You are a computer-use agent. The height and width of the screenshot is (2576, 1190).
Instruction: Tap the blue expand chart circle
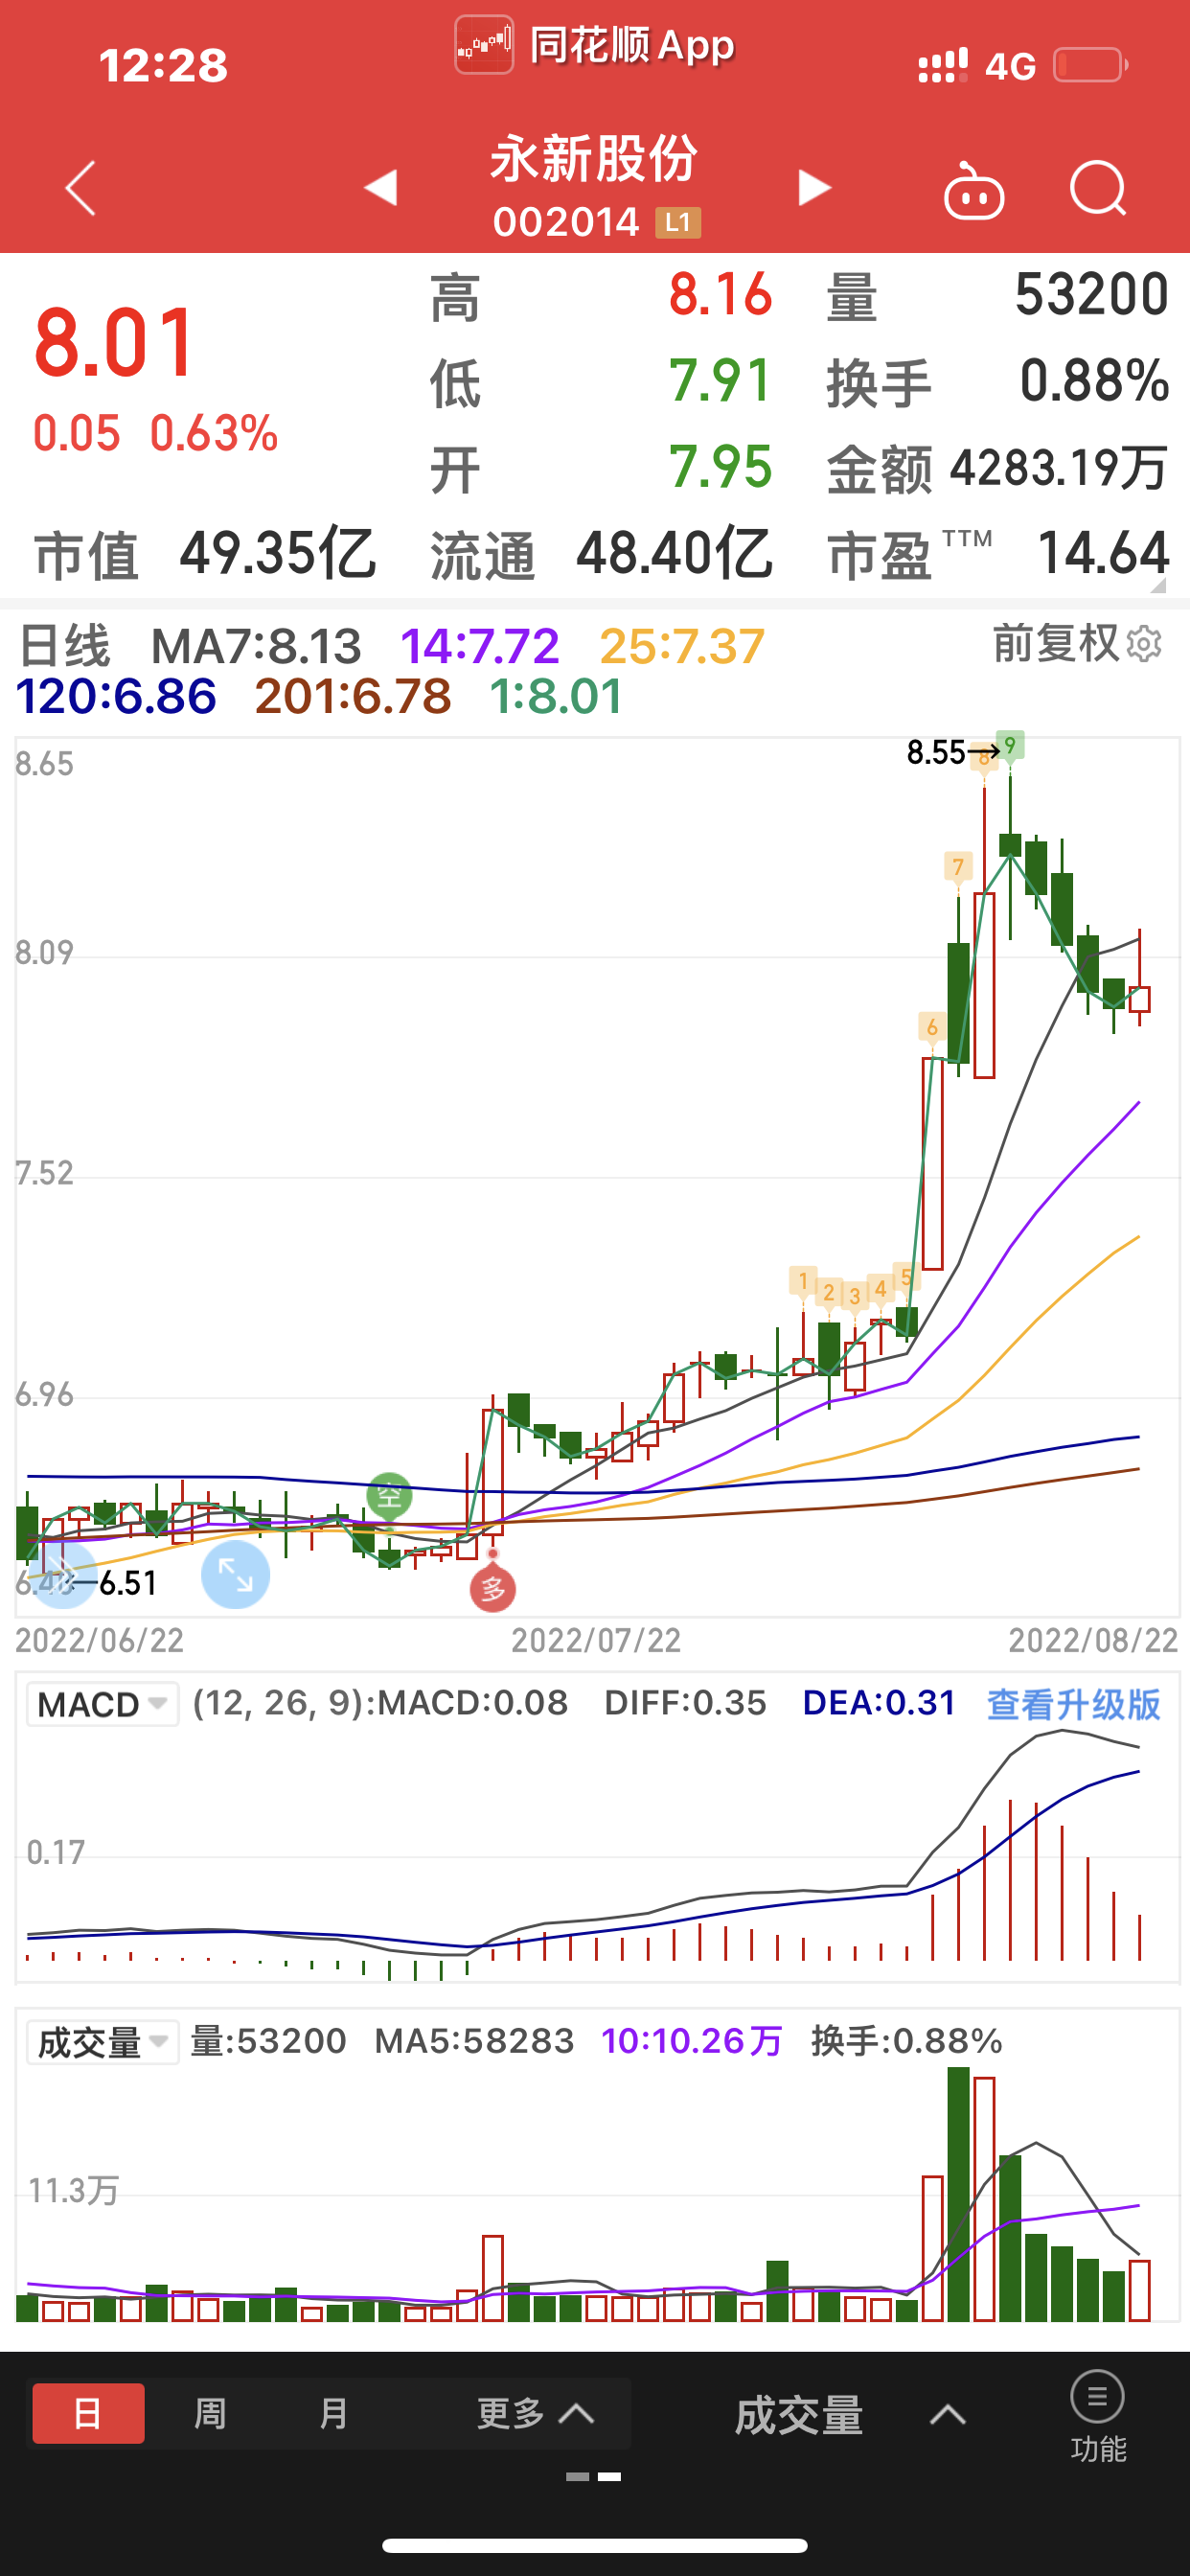click(x=235, y=1575)
